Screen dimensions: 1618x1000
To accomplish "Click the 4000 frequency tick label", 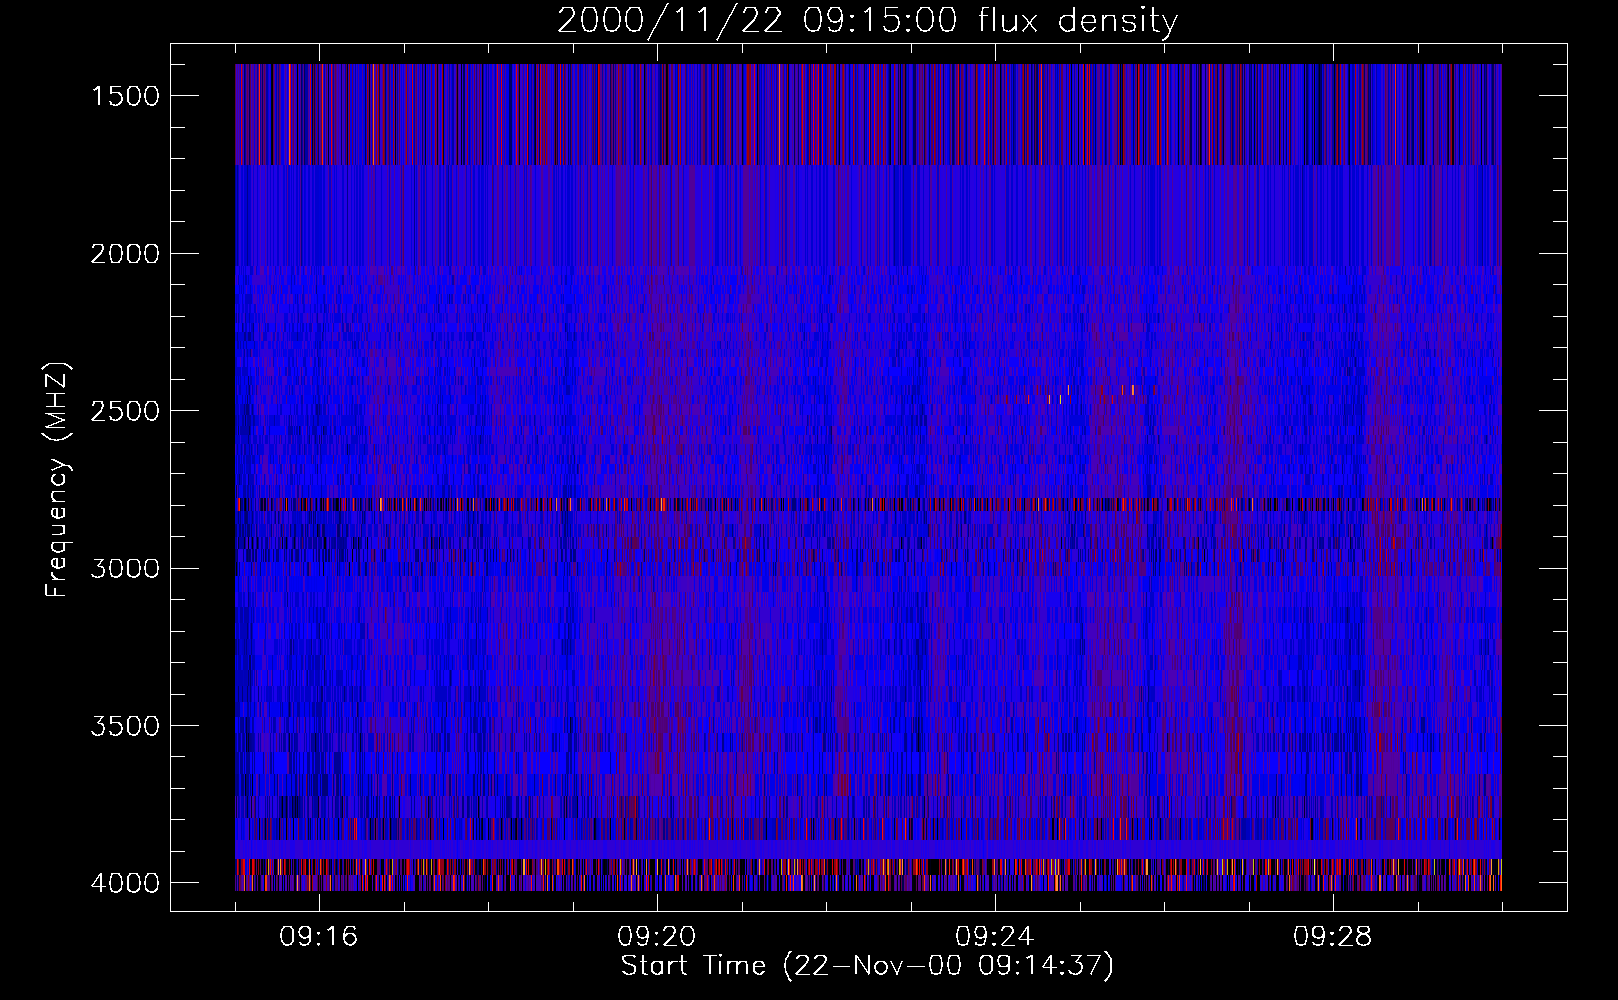I will pos(125,883).
